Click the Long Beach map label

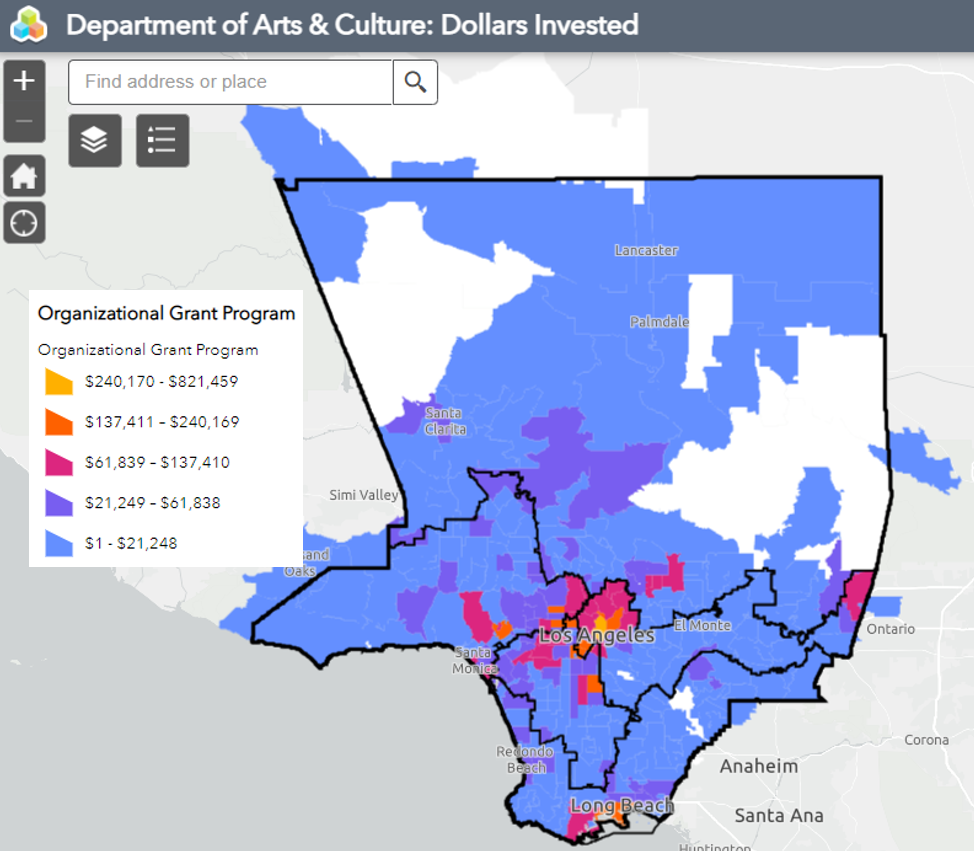(621, 805)
